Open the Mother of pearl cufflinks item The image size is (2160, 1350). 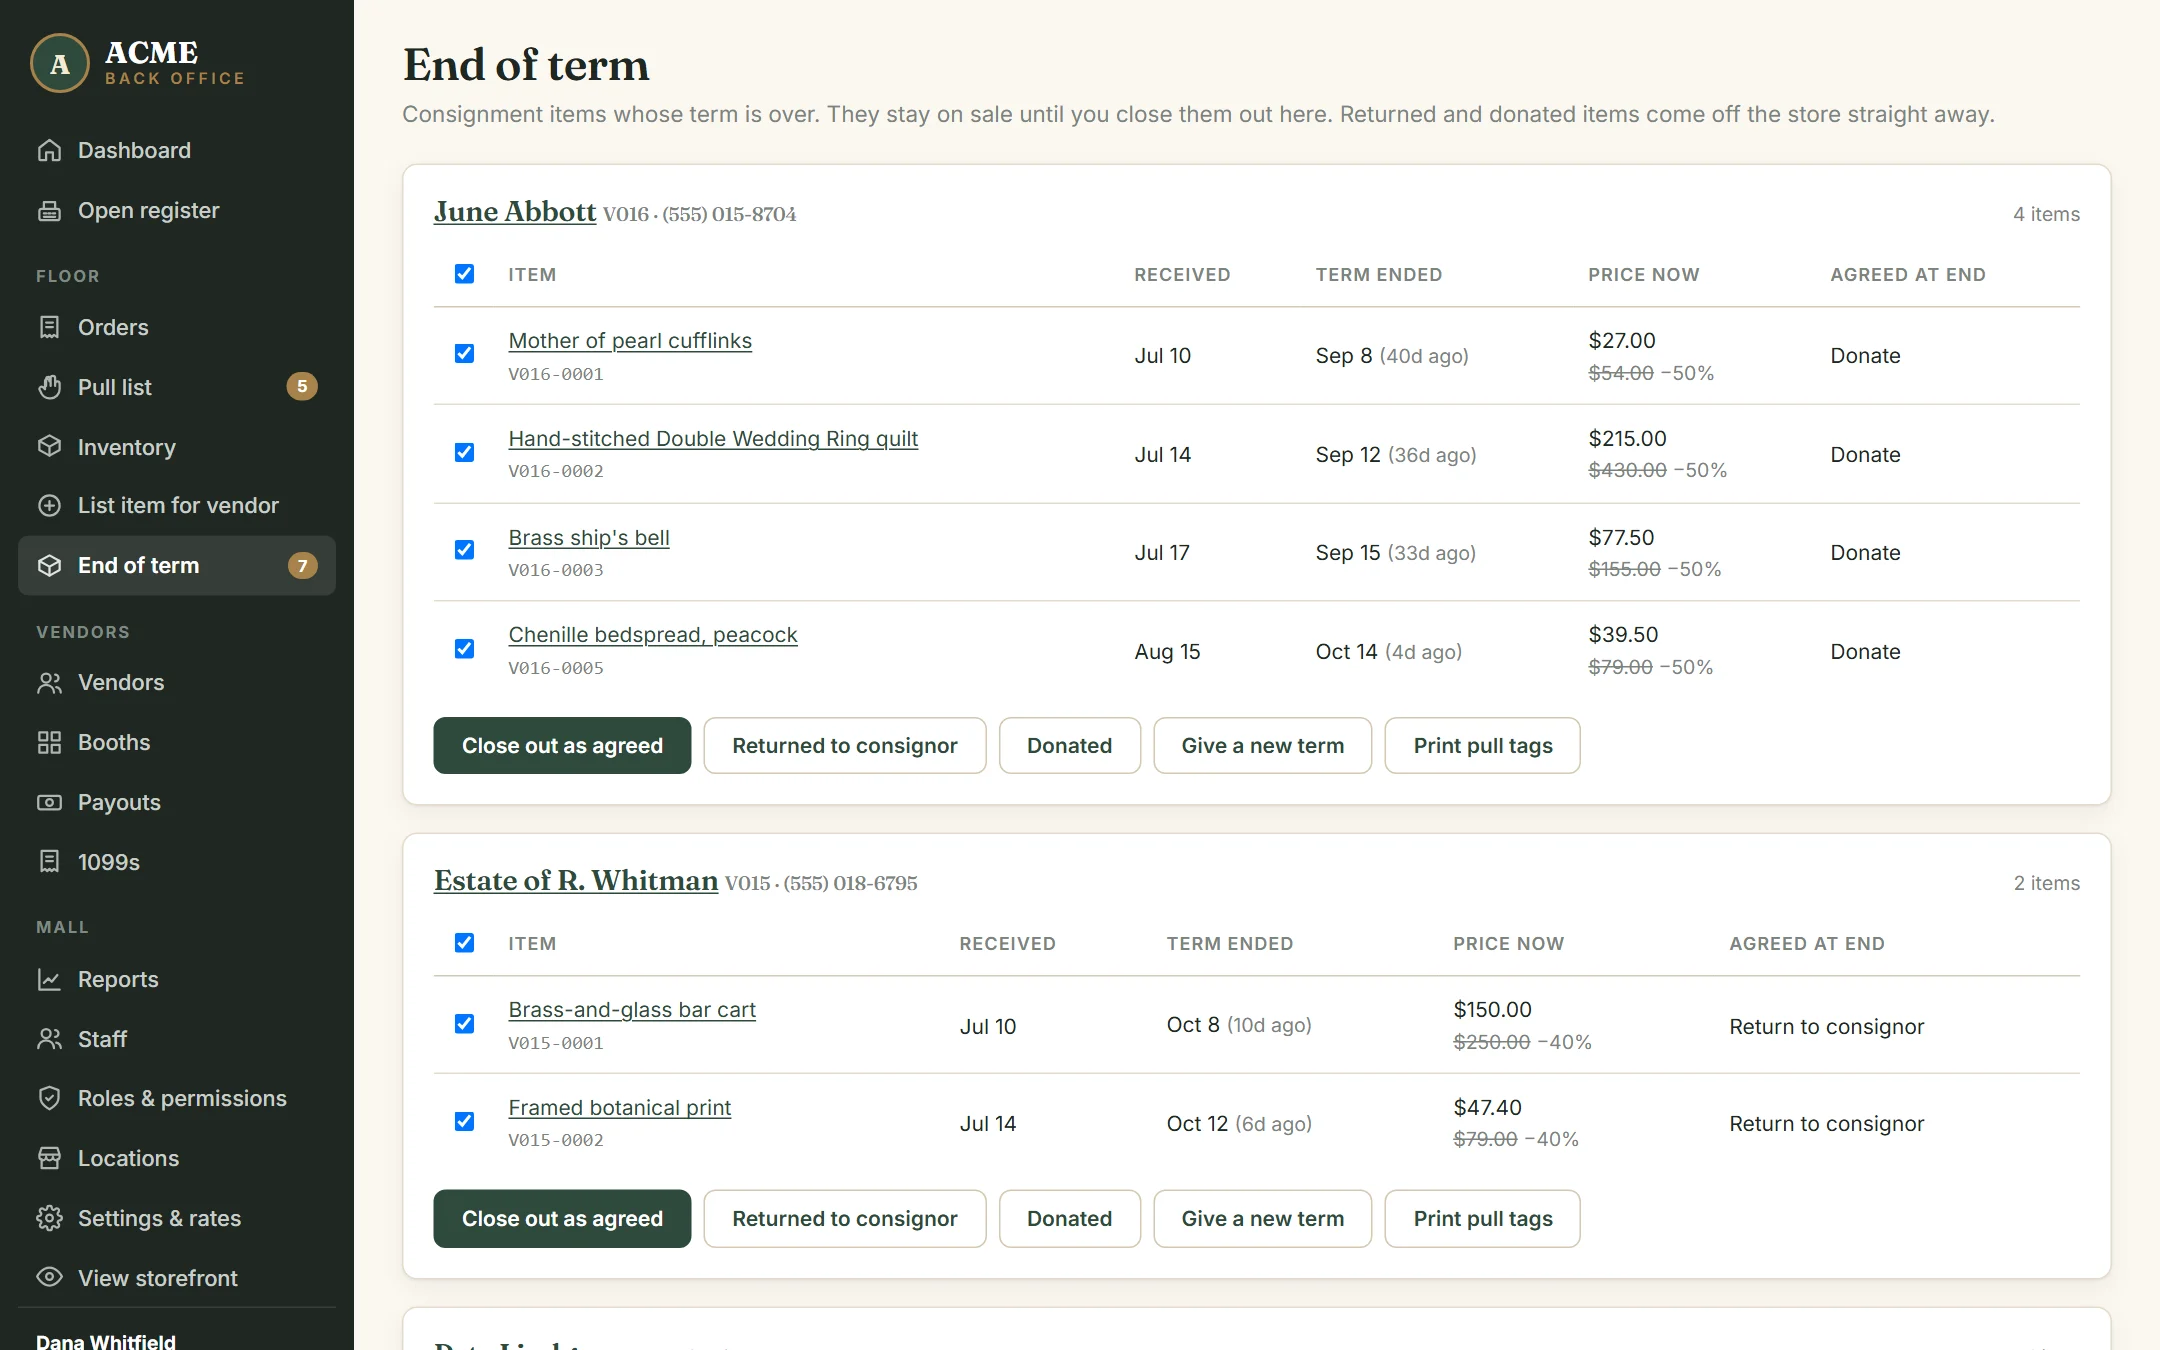click(630, 340)
